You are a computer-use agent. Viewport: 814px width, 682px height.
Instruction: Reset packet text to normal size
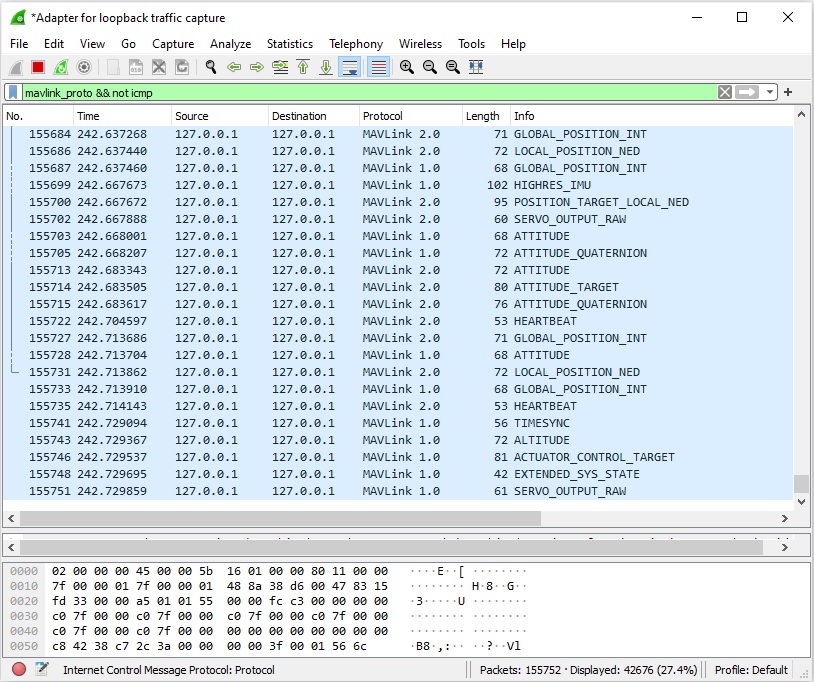(453, 67)
